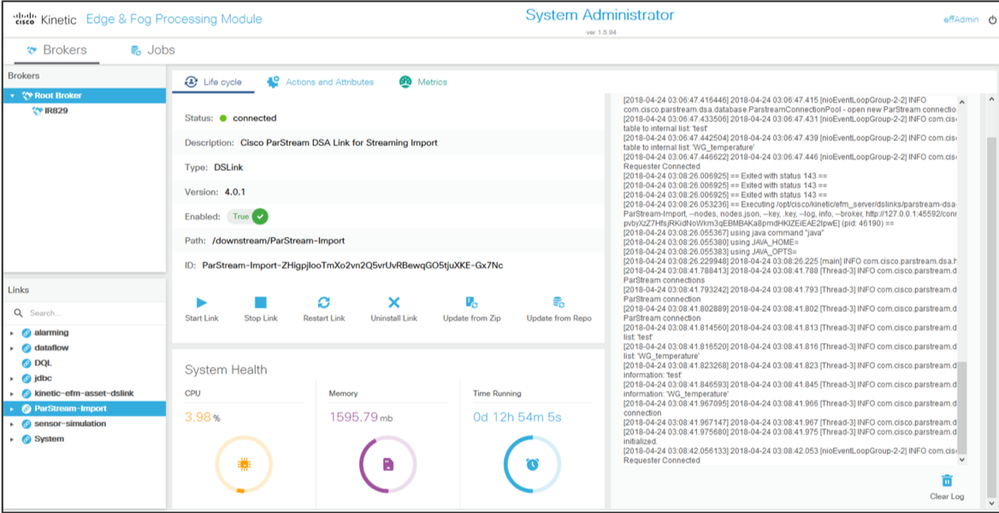The image size is (999, 513).
Task: Open the Brokers tab
Action: (x=57, y=50)
